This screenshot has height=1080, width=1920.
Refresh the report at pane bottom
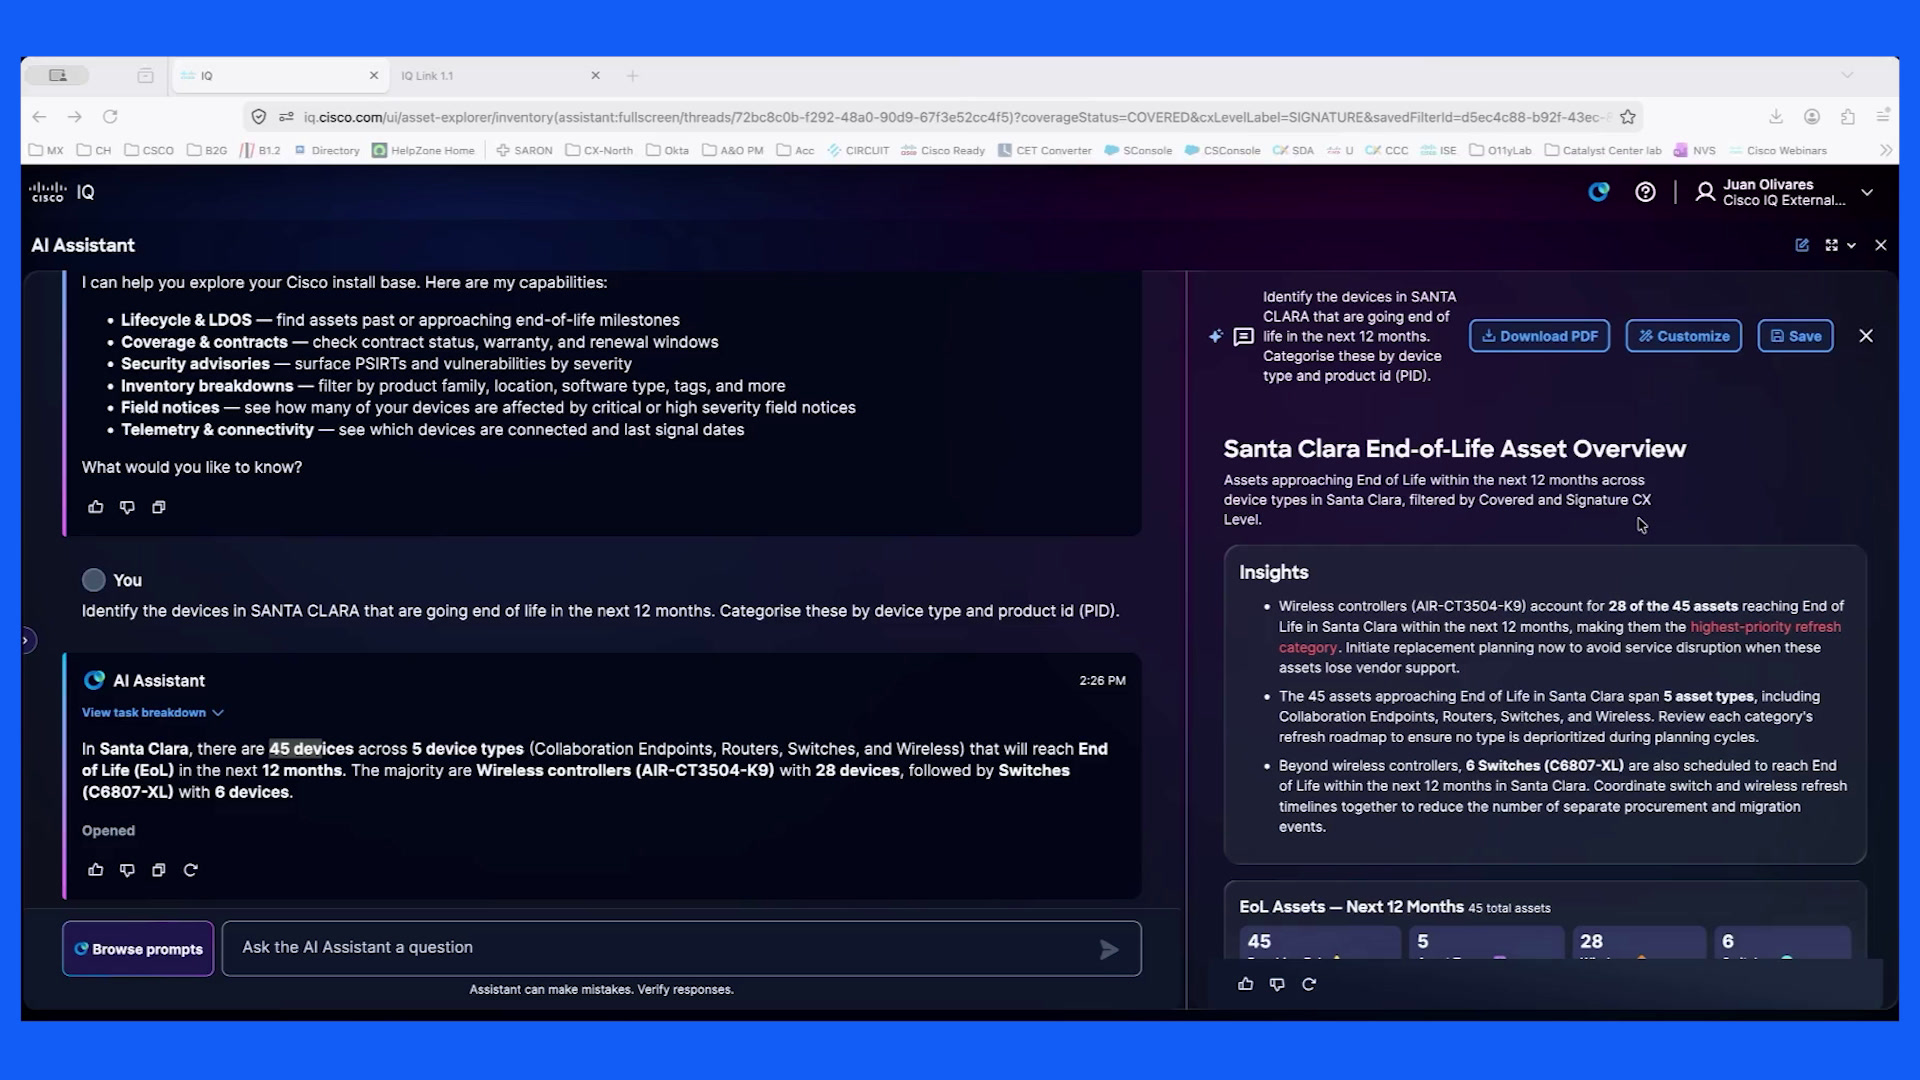[1309, 984]
